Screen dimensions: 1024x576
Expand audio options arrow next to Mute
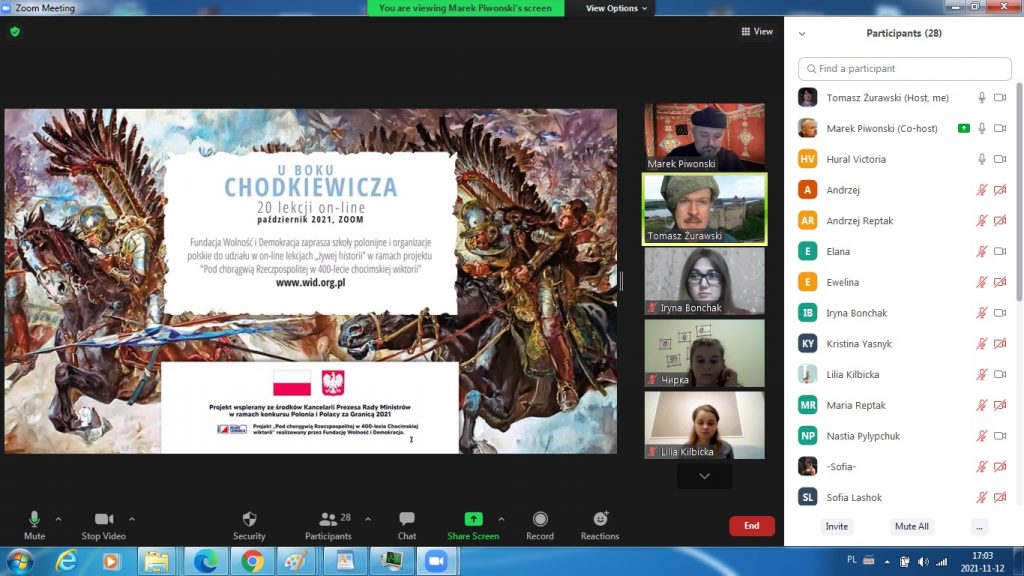58,519
